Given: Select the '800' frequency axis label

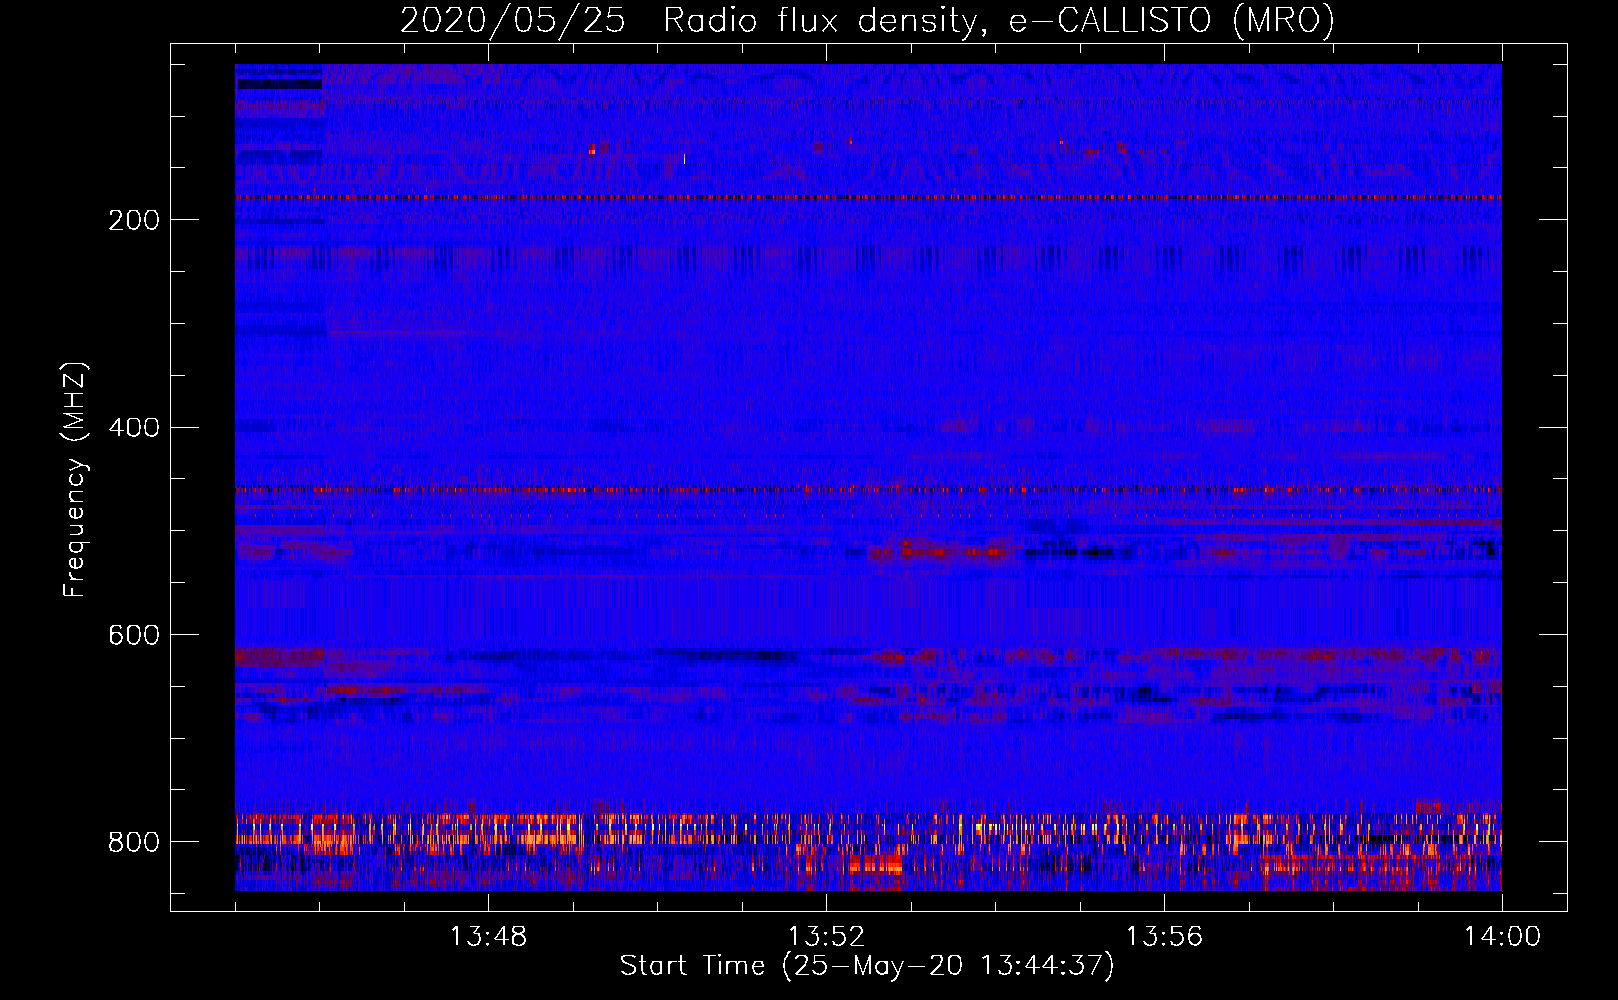Looking at the screenshot, I should [x=134, y=842].
